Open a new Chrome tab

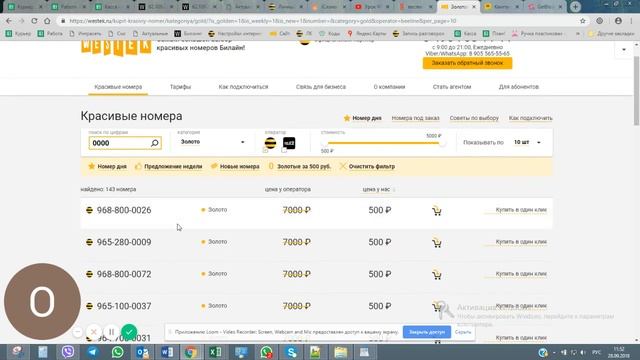[x=576, y=7]
